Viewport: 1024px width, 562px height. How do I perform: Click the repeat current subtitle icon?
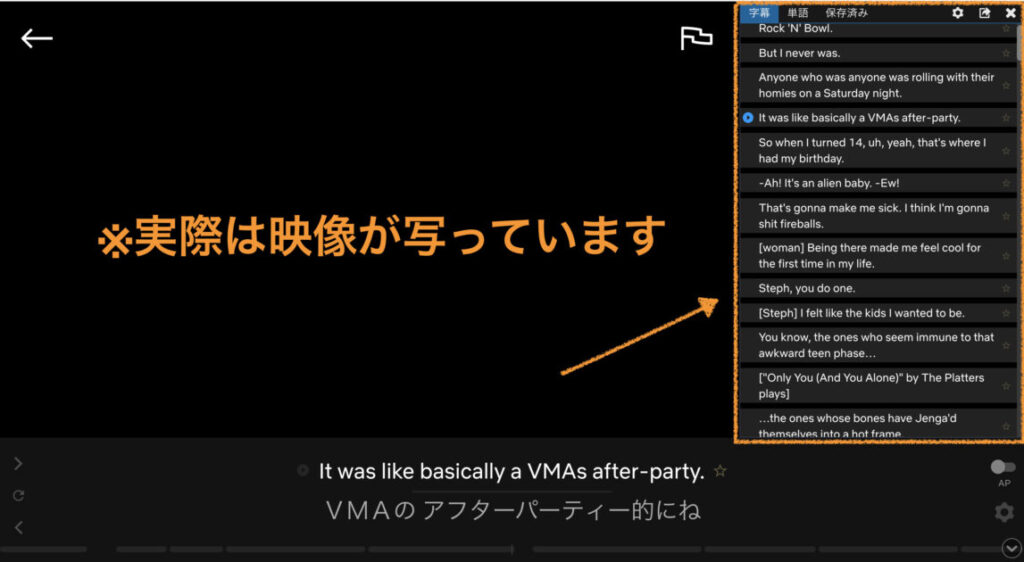pyautogui.click(x=18, y=495)
